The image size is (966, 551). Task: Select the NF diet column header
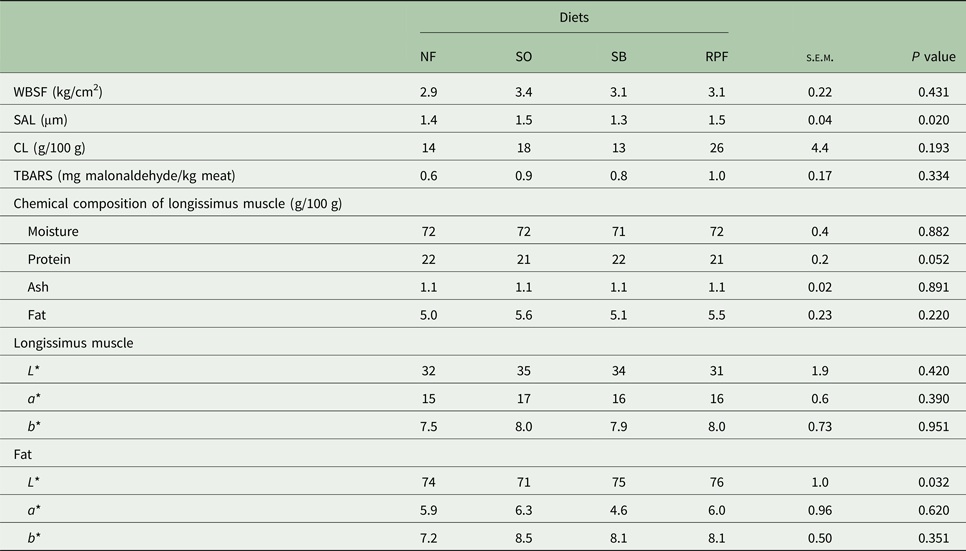coord(428,56)
